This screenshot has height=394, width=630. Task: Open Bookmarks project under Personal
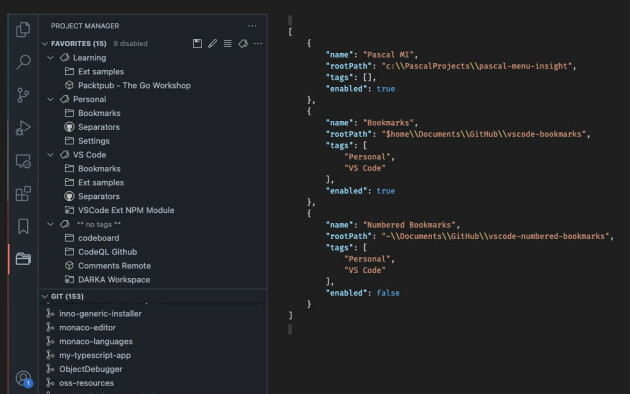[x=99, y=113]
